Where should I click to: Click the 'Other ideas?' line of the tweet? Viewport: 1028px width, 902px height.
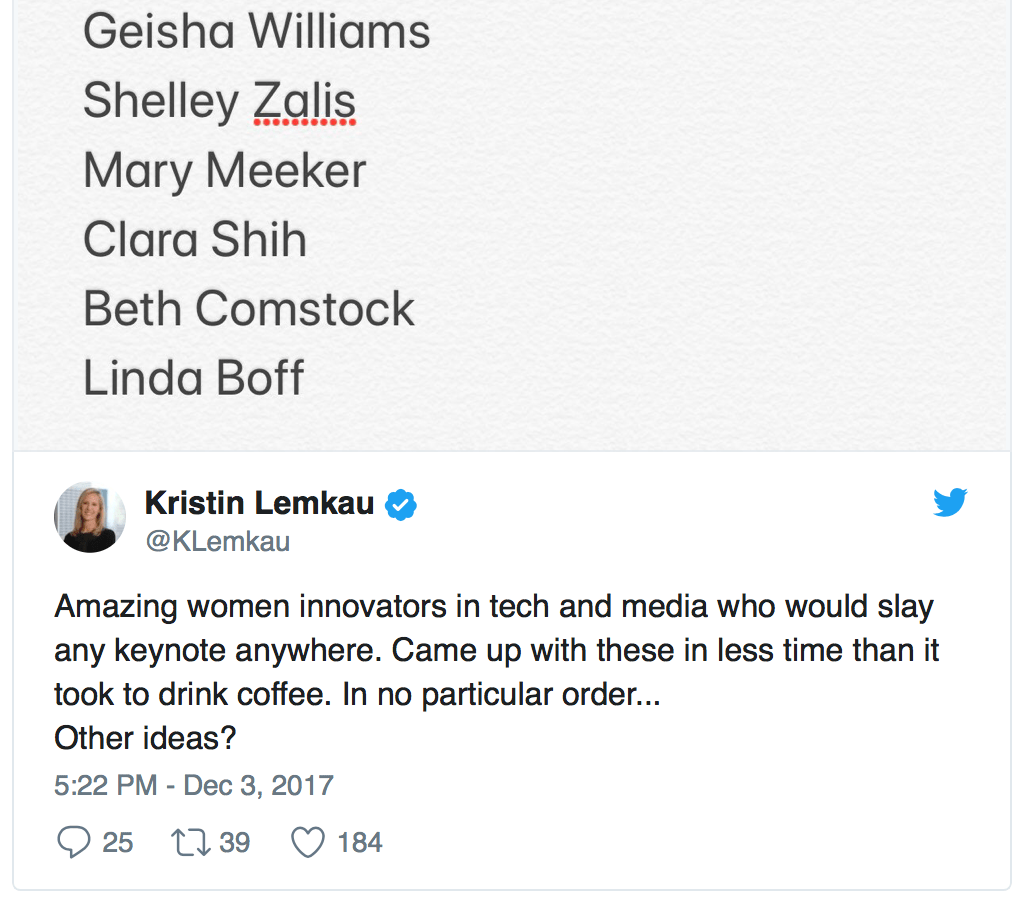[144, 738]
